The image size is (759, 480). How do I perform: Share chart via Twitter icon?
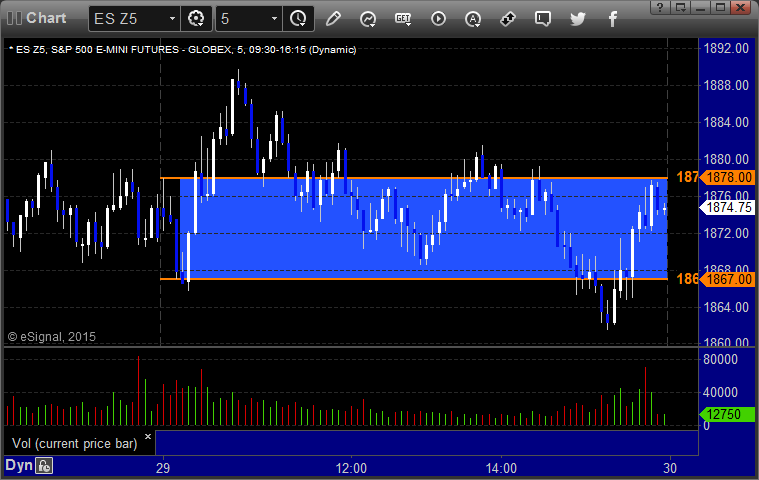[x=577, y=19]
